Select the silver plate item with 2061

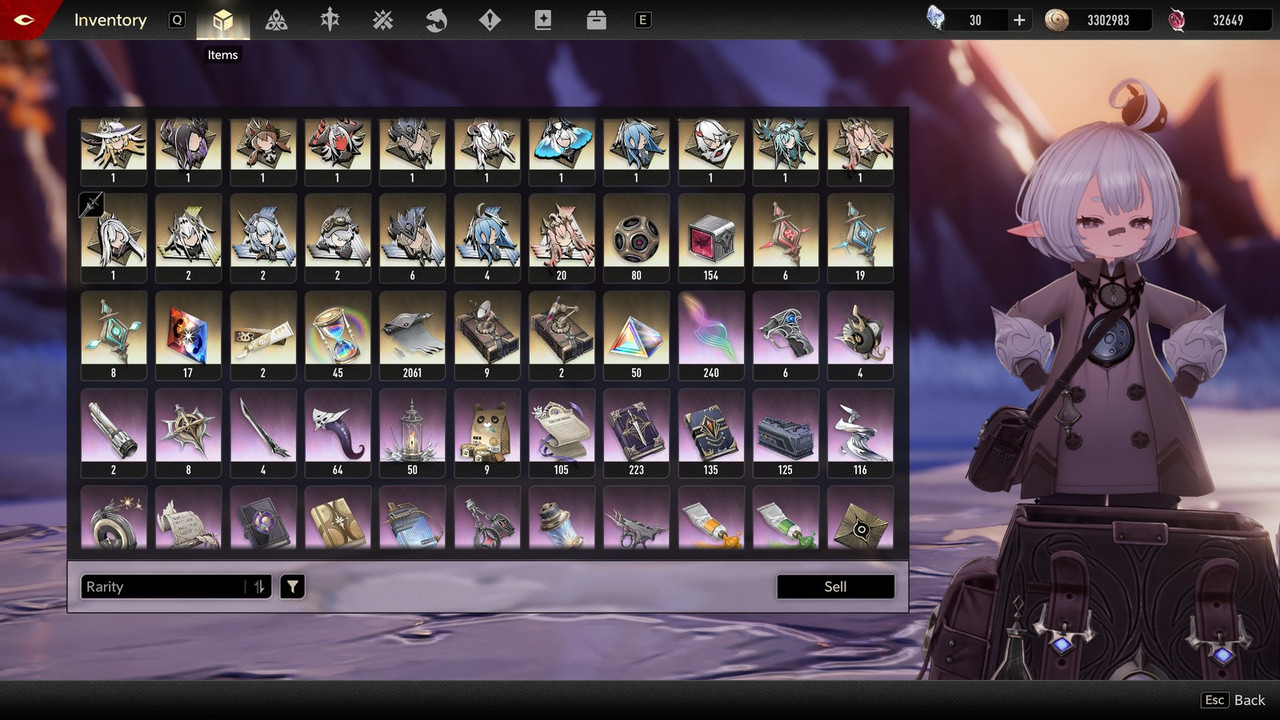click(412, 335)
